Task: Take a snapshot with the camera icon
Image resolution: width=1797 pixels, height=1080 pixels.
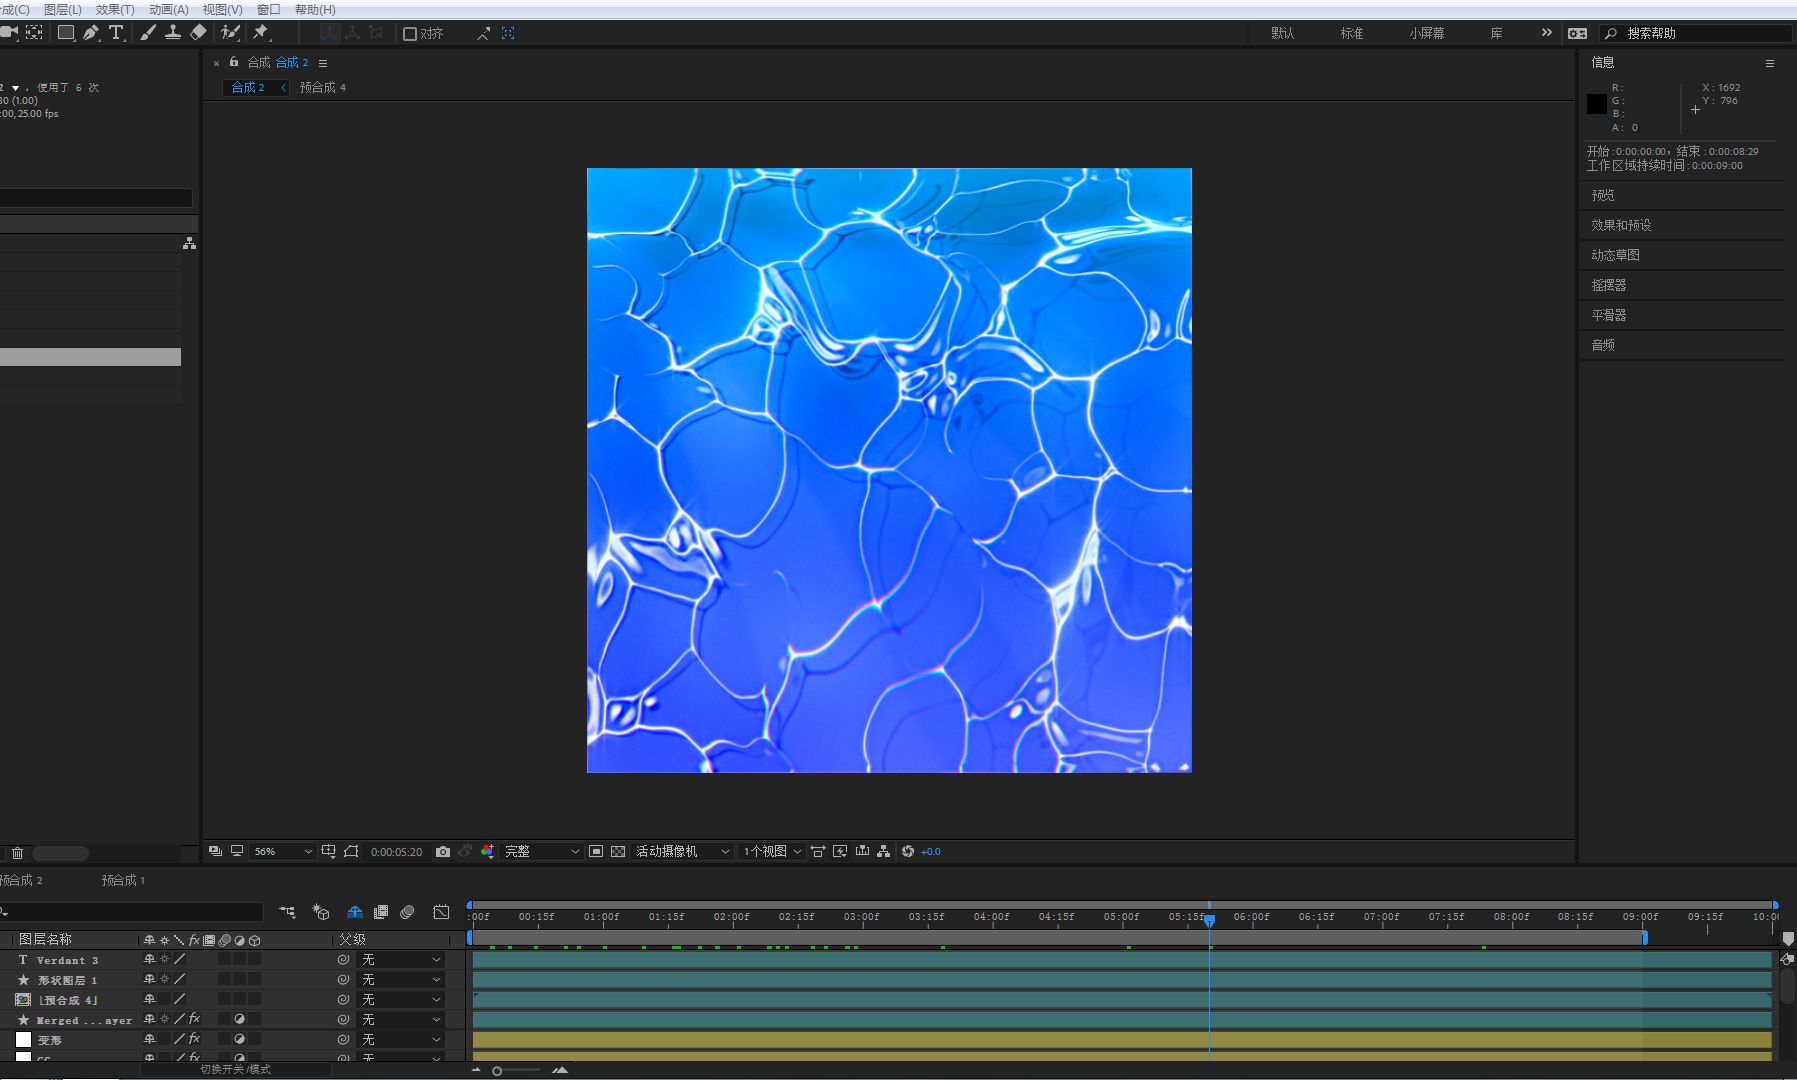Action: [443, 852]
